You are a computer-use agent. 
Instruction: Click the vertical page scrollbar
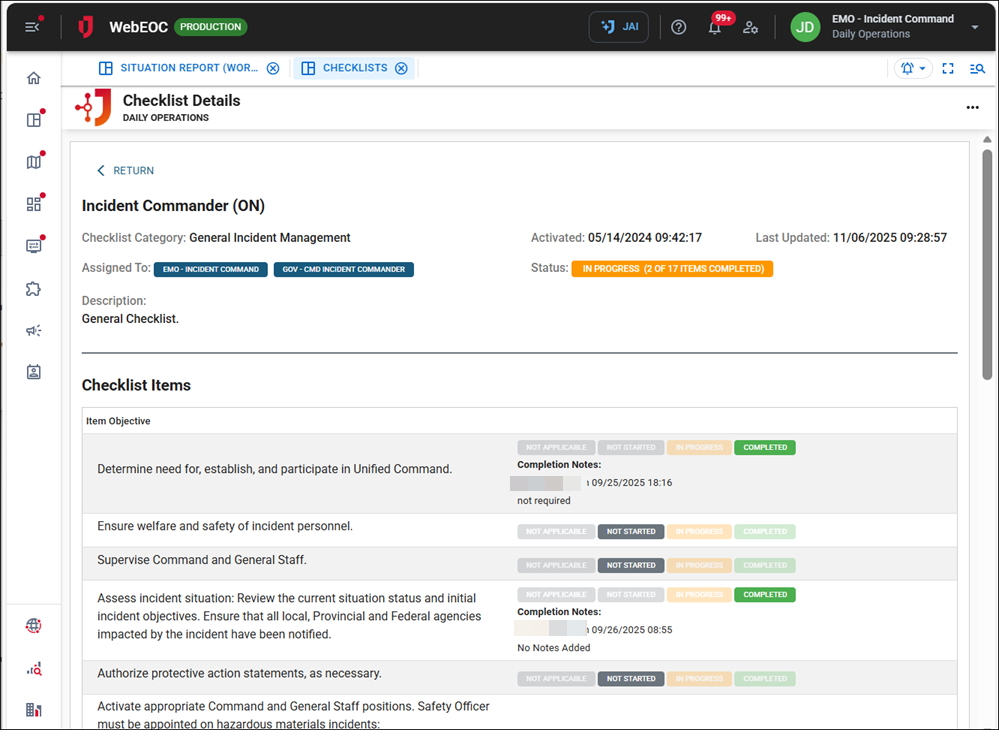click(987, 265)
